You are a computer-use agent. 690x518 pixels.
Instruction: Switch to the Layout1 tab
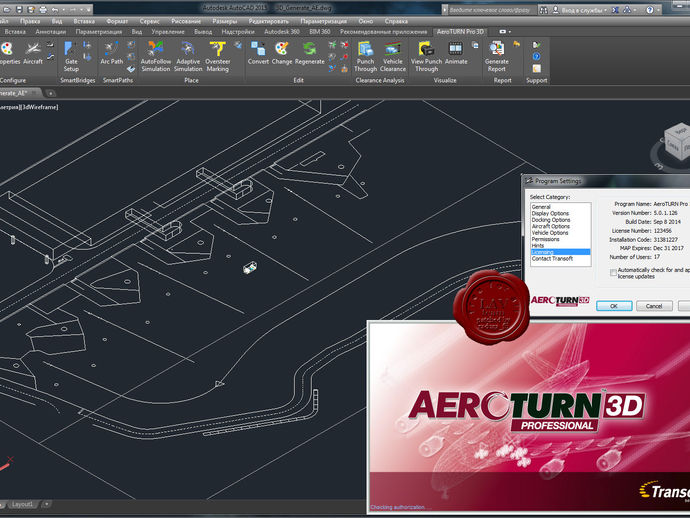point(23,504)
